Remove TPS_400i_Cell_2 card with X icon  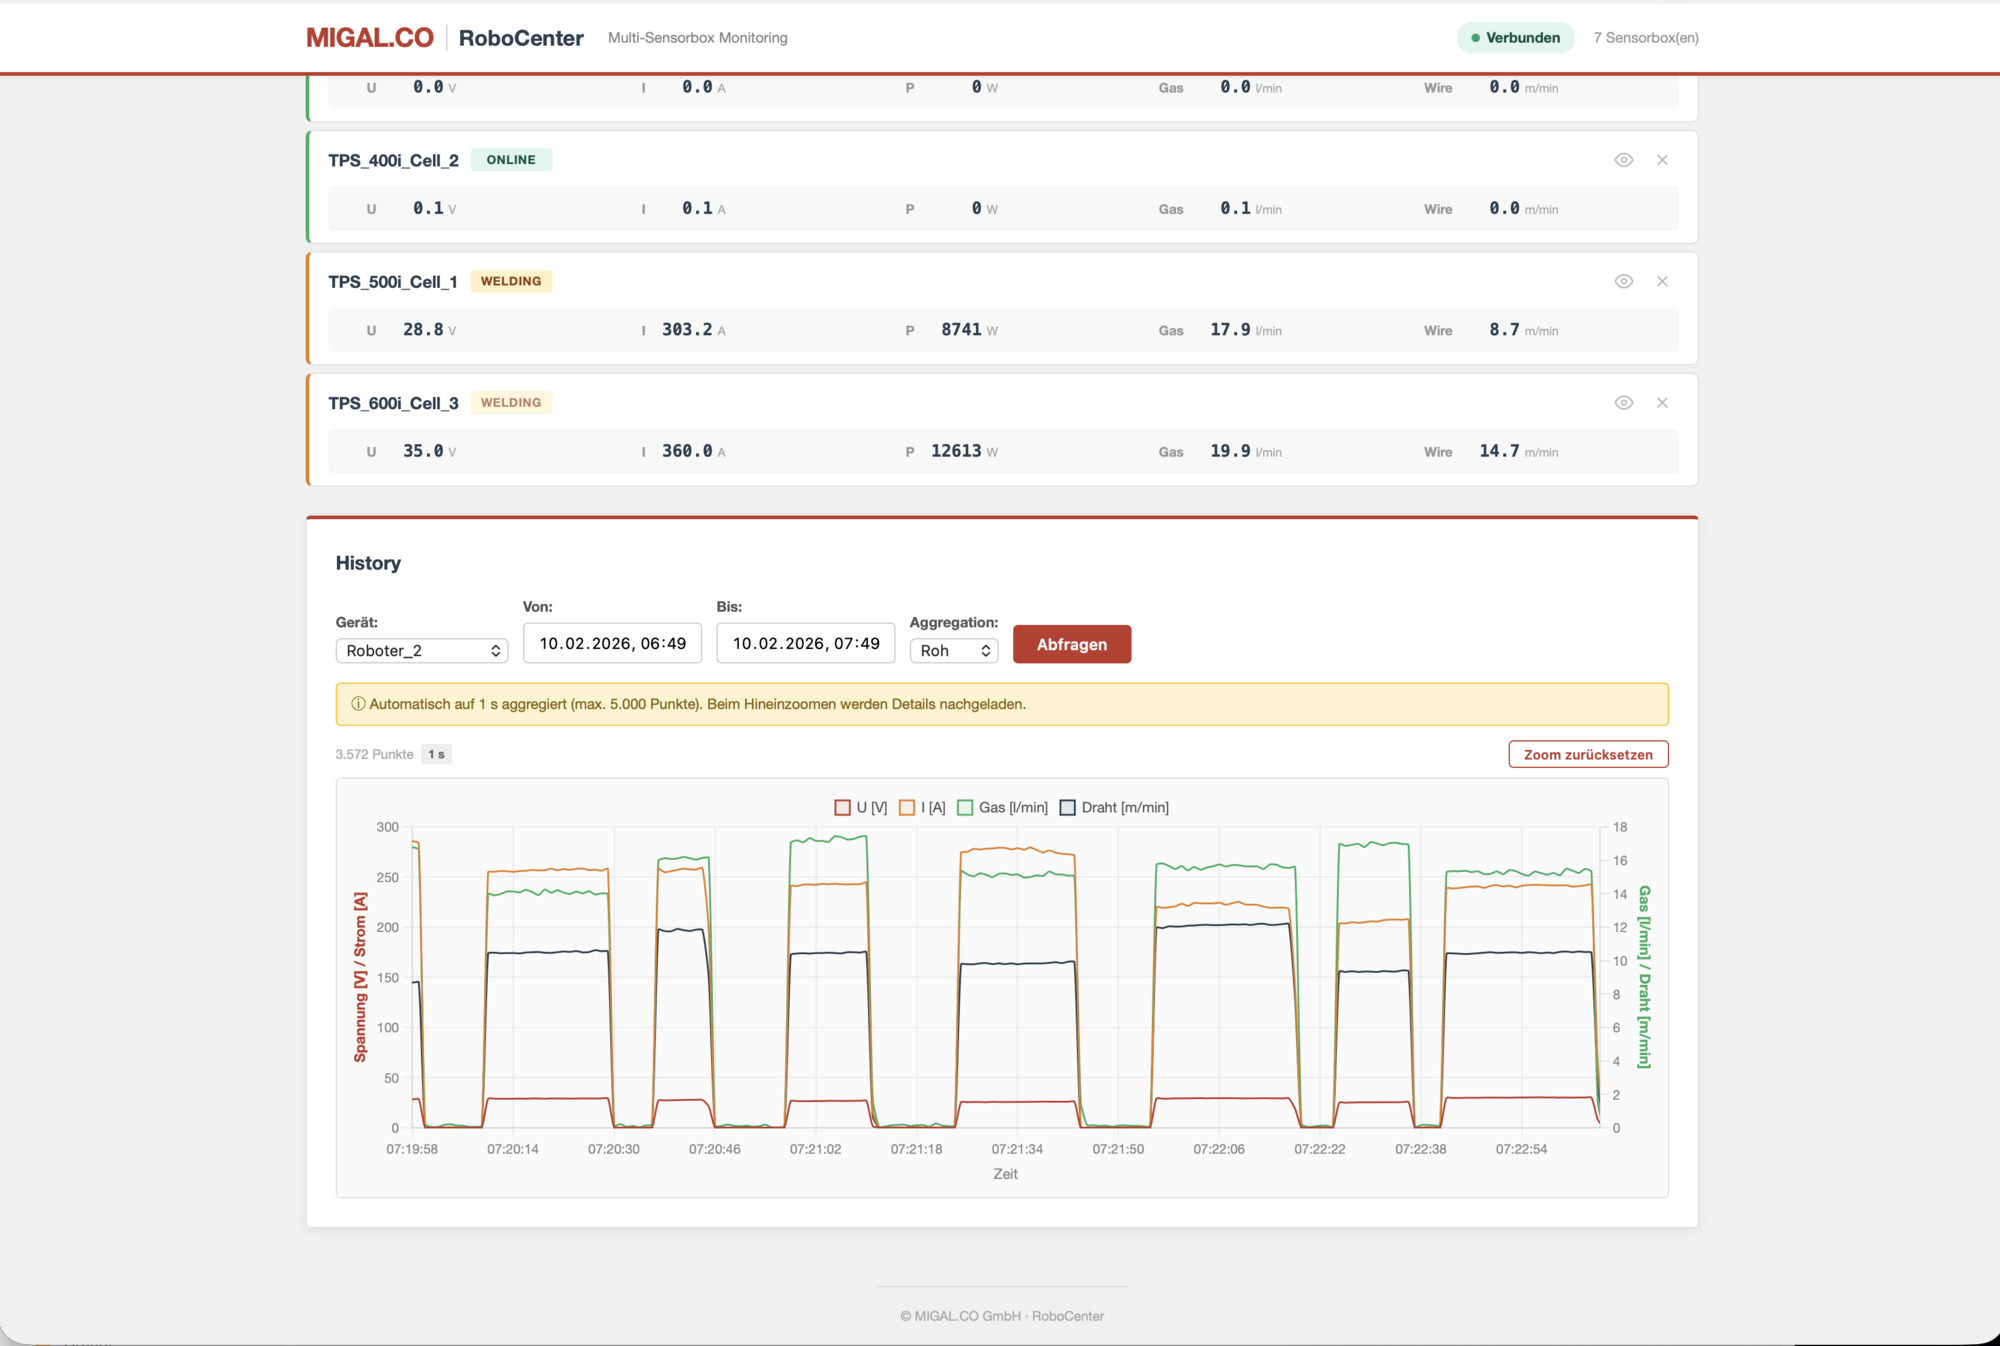(x=1662, y=160)
